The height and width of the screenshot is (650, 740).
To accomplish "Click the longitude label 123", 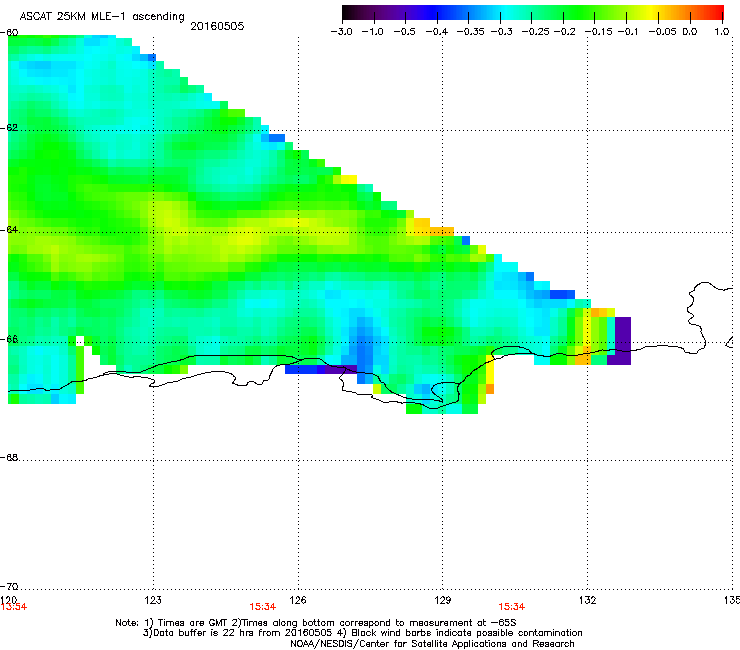I will [153, 600].
